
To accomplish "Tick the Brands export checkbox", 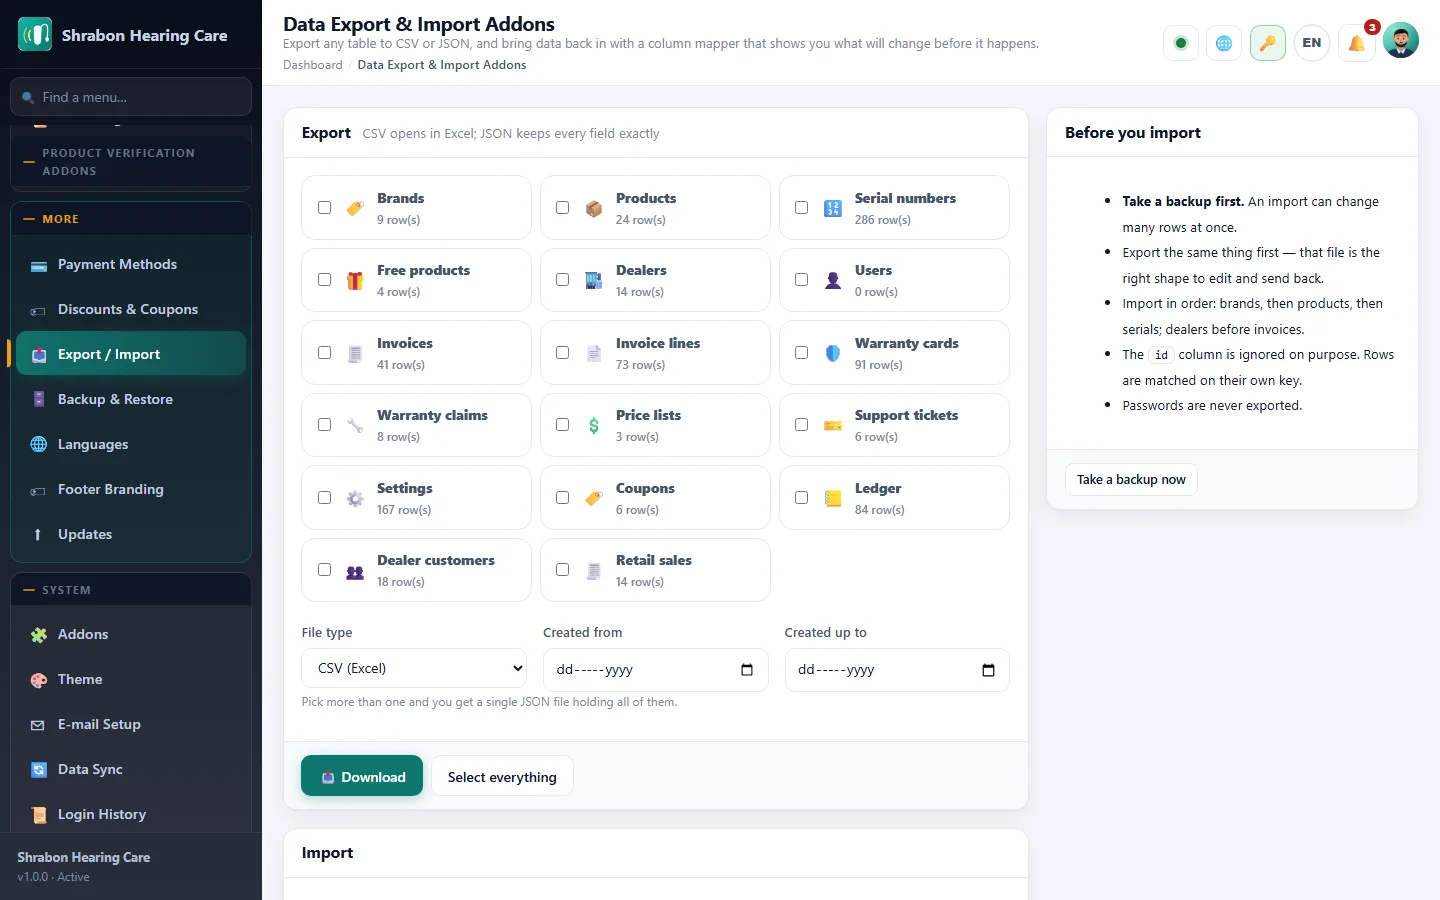I will point(324,208).
